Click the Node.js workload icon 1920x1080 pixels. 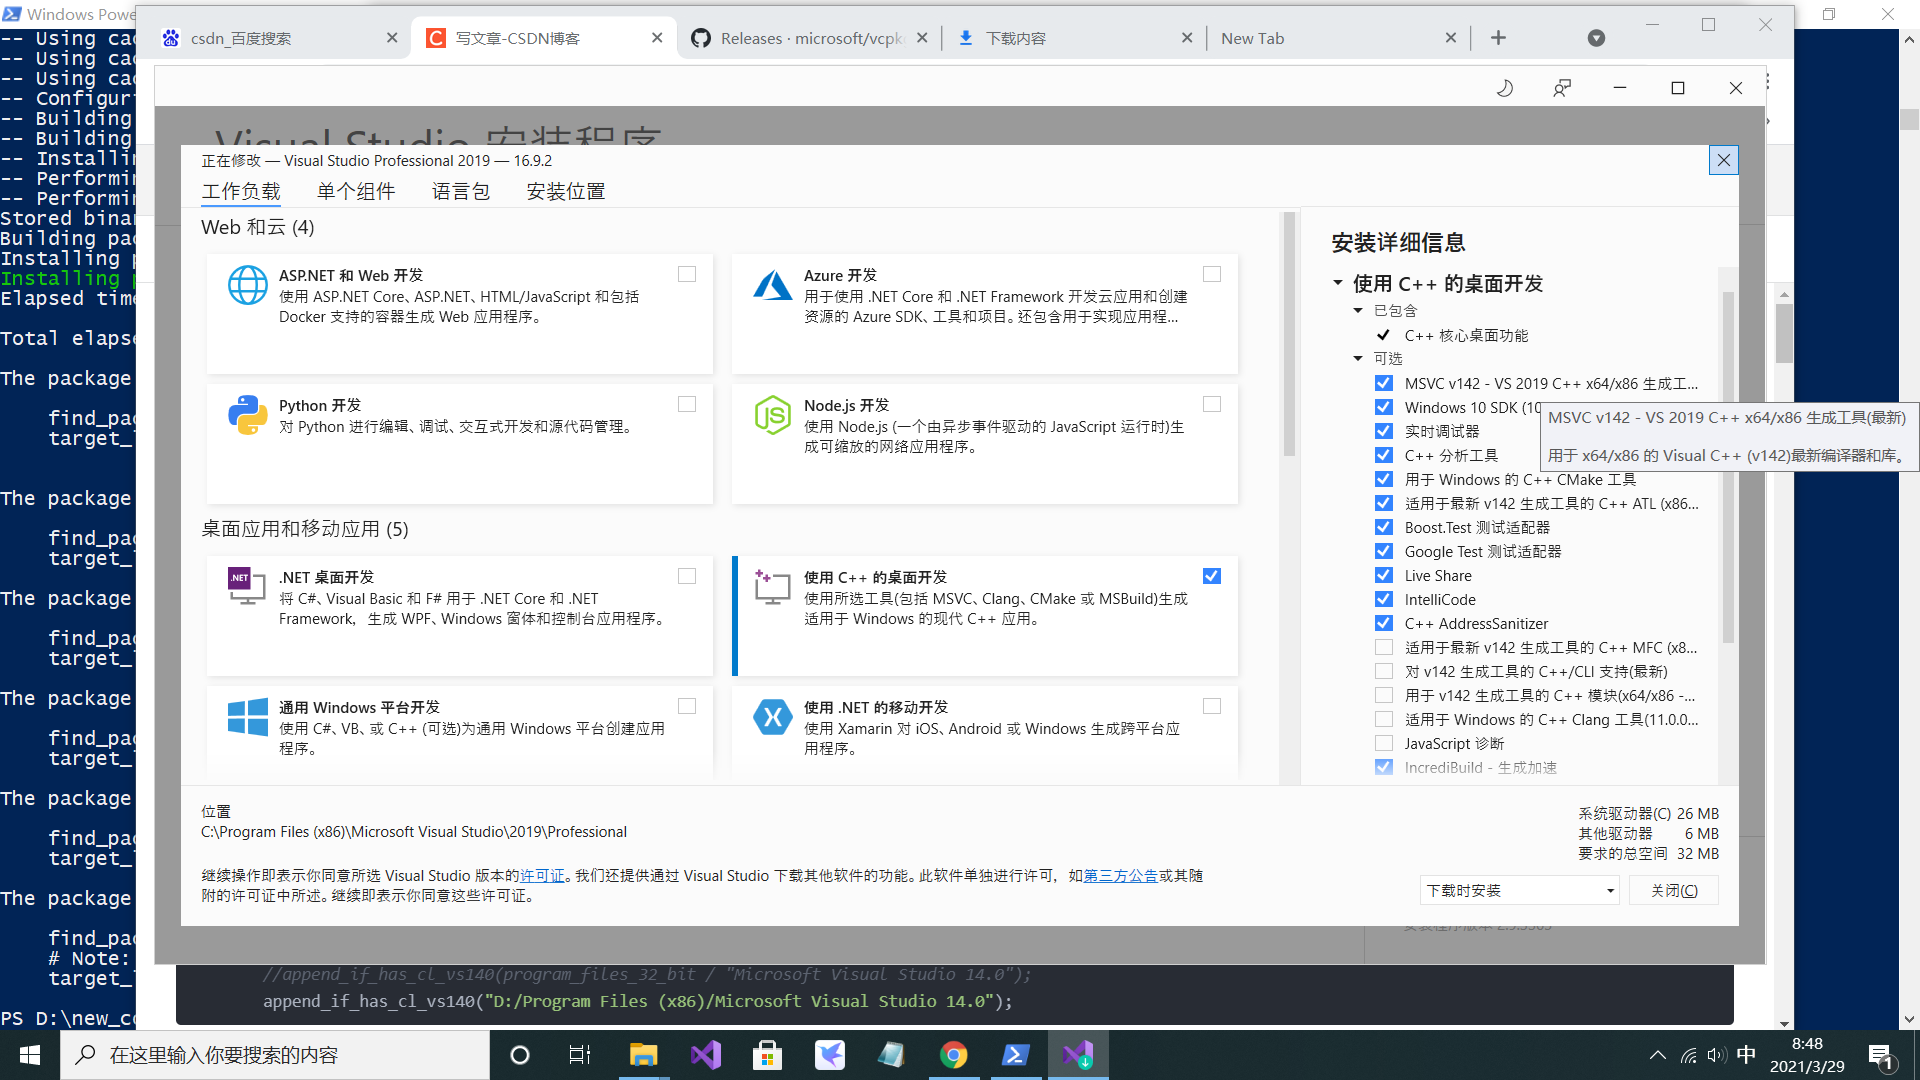click(x=772, y=415)
